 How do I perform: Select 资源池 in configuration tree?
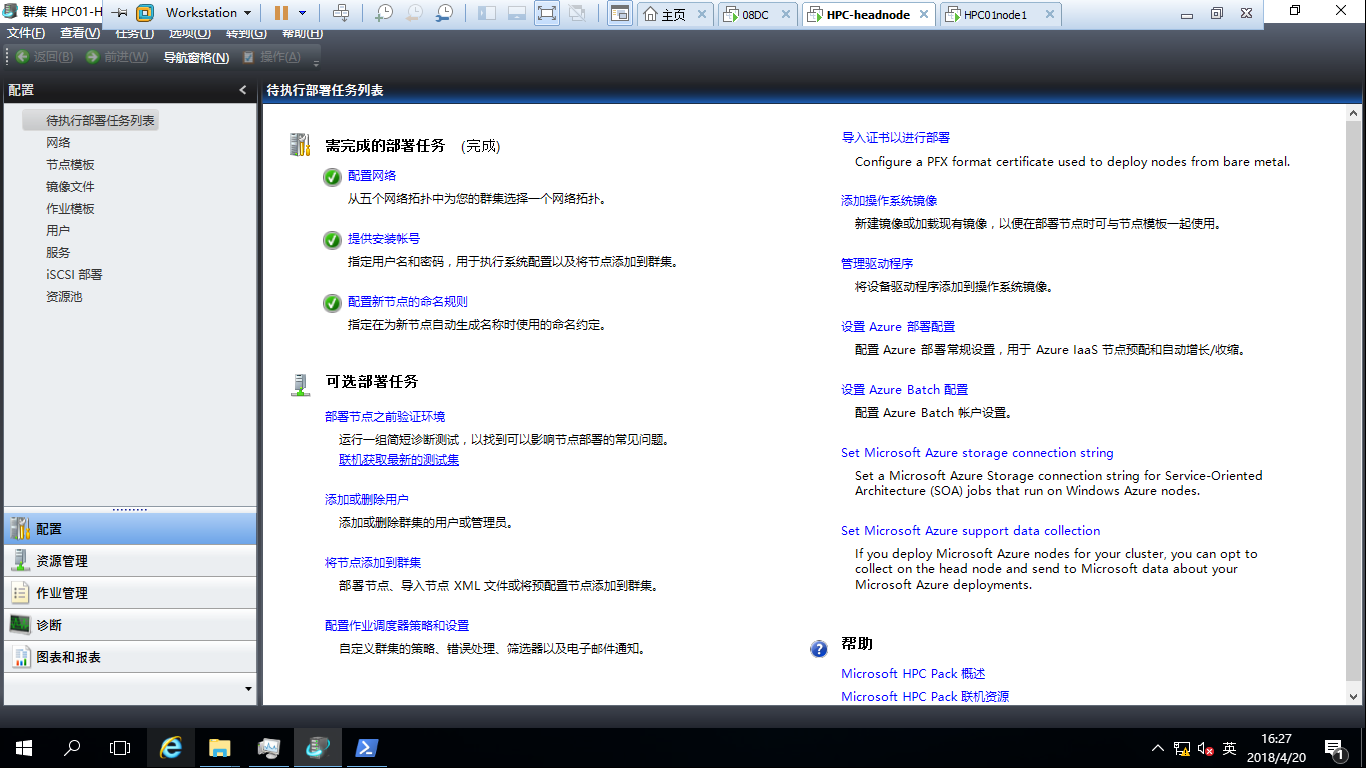click(64, 297)
